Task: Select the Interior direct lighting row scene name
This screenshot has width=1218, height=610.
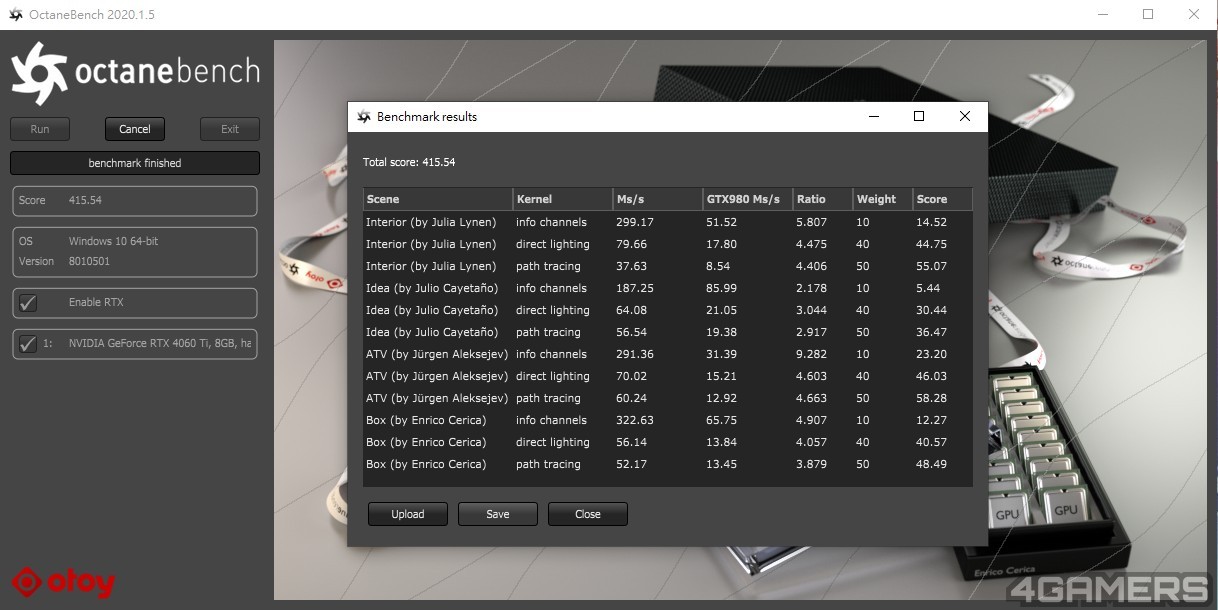Action: pos(431,244)
